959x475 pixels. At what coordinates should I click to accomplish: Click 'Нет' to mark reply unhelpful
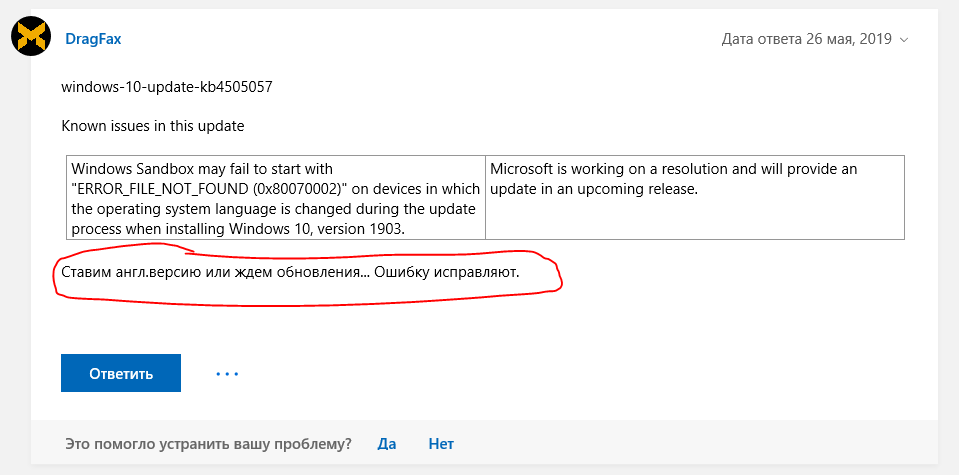441,444
